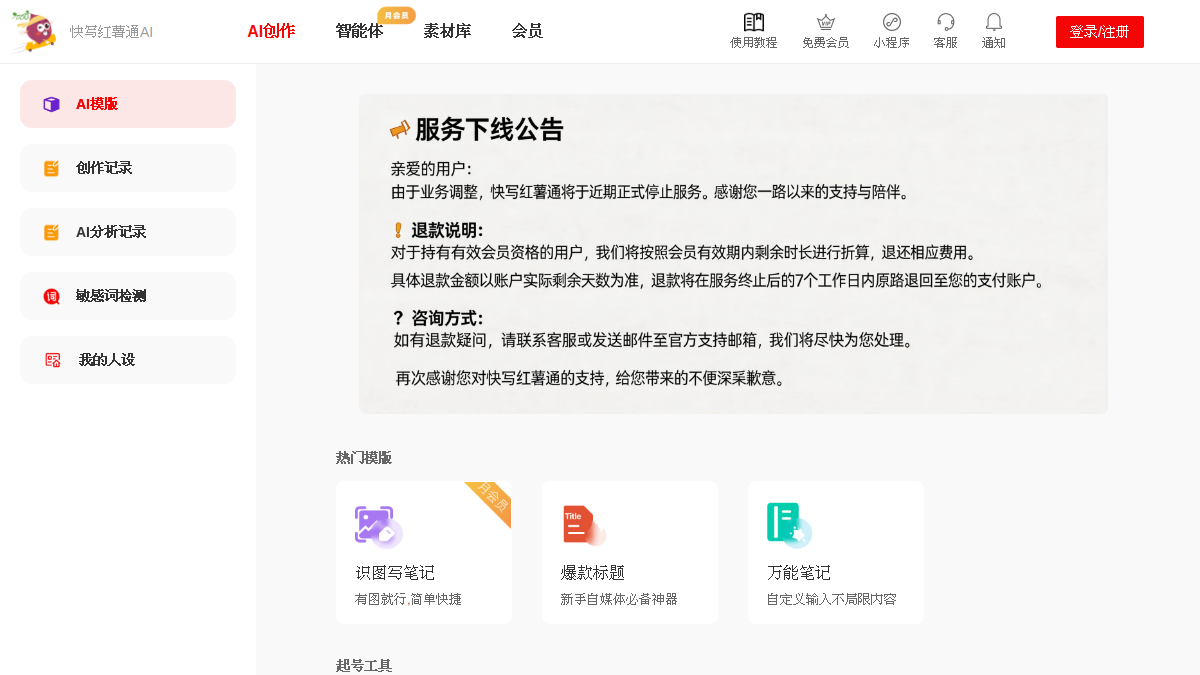The height and width of the screenshot is (675, 1200).
Task: Open the 智能体 tab
Action: pyautogui.click(x=359, y=31)
